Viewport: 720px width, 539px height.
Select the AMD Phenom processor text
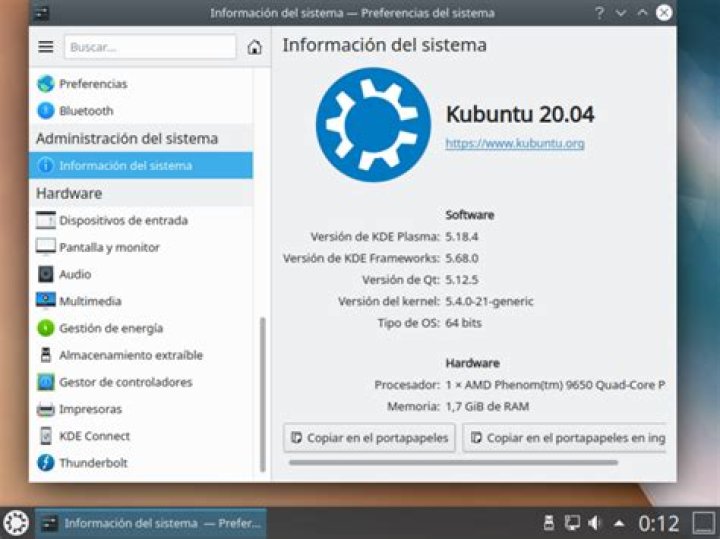[x=555, y=385]
